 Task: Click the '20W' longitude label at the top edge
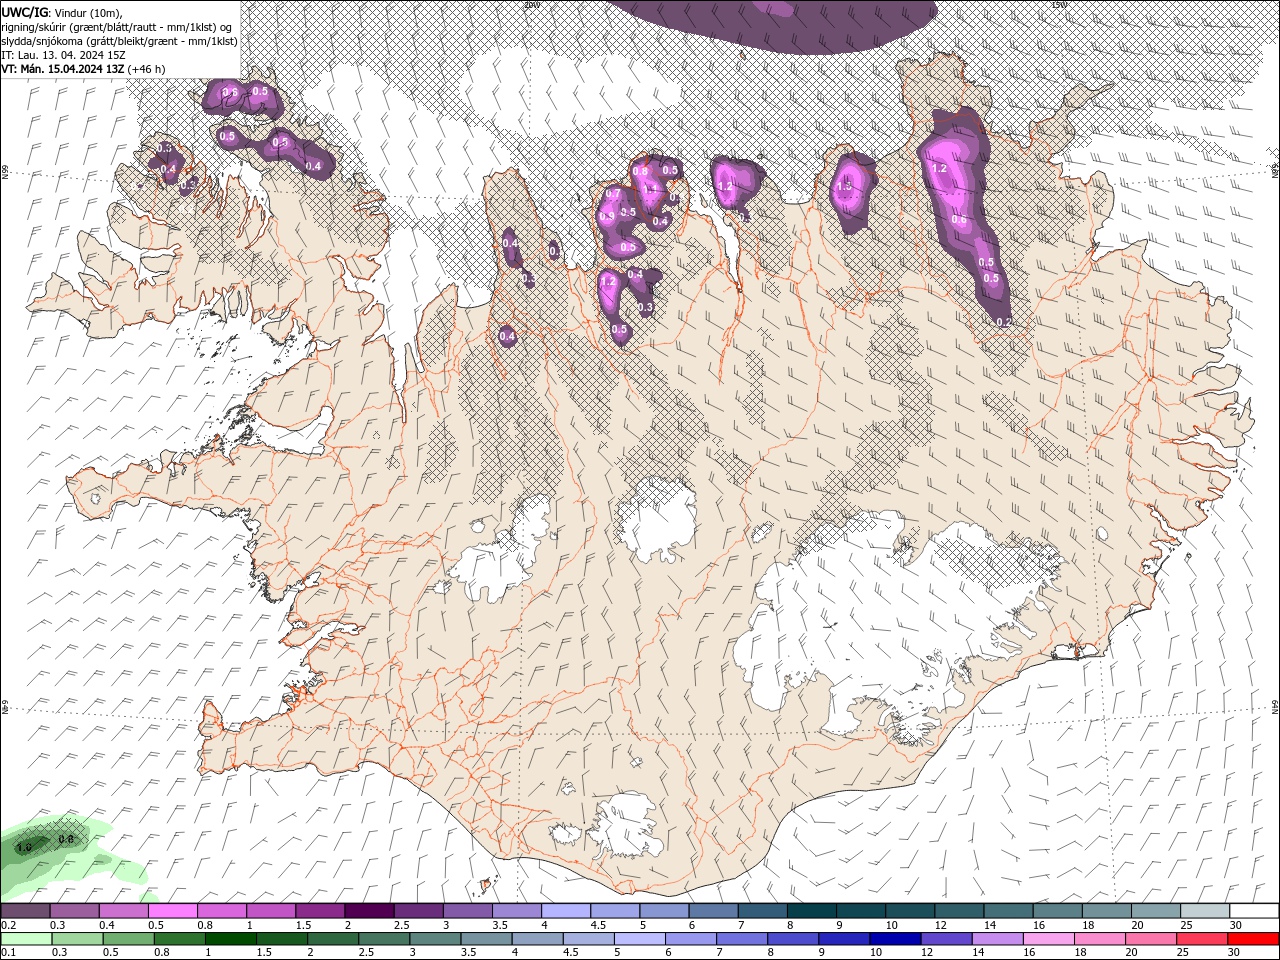(x=532, y=4)
